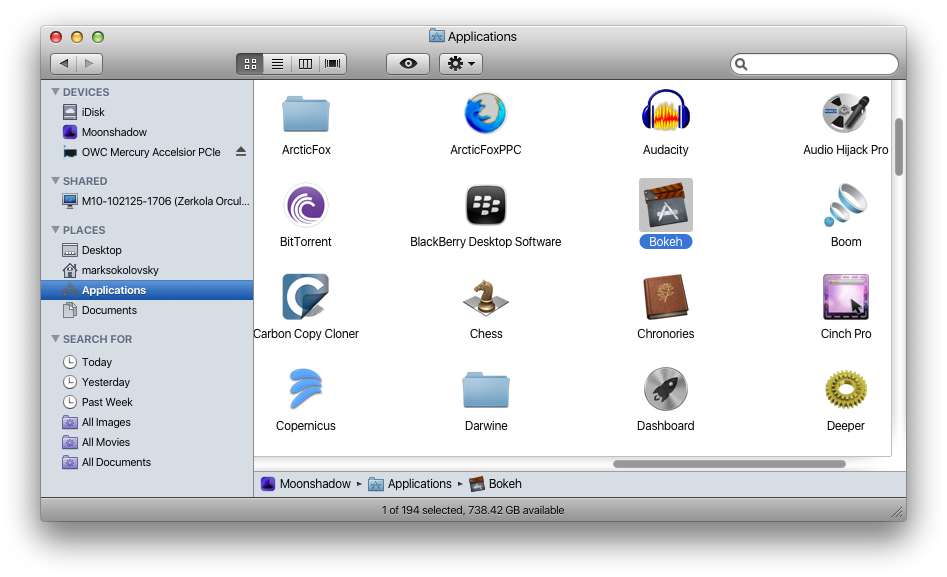Viewport: 947px width, 577px height.
Task: Click the Audio Hijack Pro icon
Action: pyautogui.click(x=845, y=113)
